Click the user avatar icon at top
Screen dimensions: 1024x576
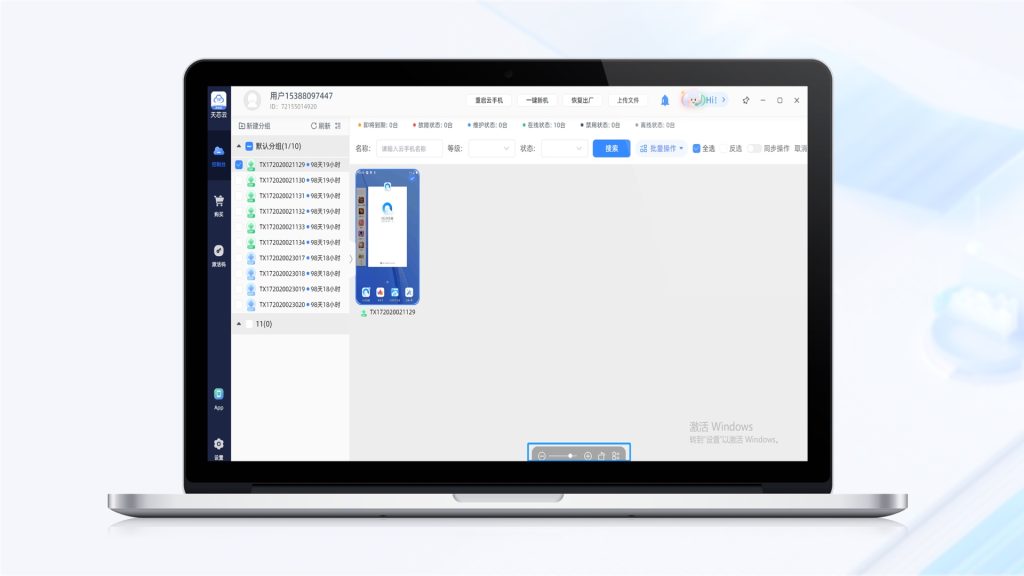(x=252, y=100)
